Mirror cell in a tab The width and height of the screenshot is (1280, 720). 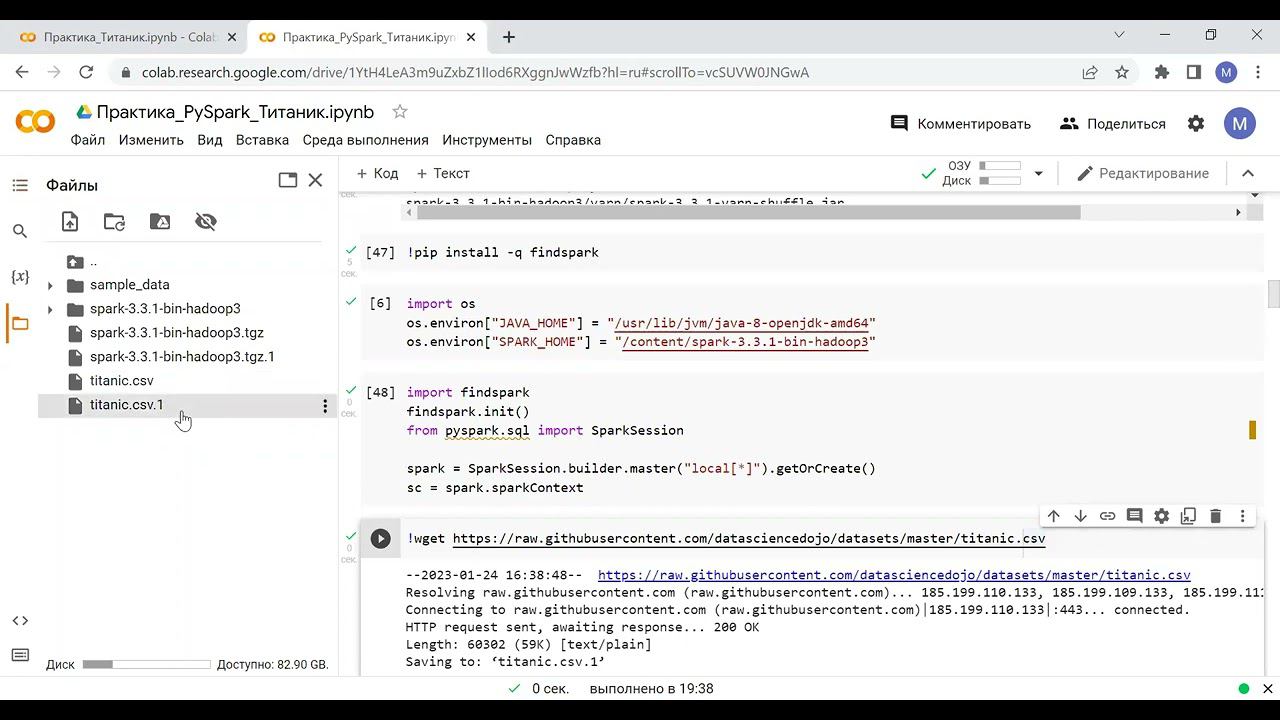[1188, 516]
